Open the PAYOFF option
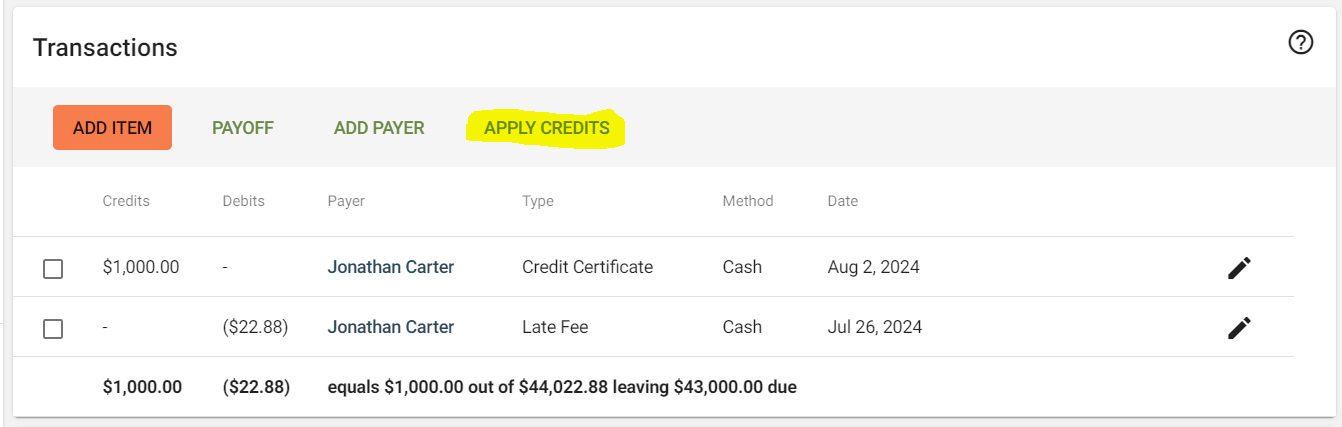Image resolution: width=1342 pixels, height=427 pixels. [243, 128]
